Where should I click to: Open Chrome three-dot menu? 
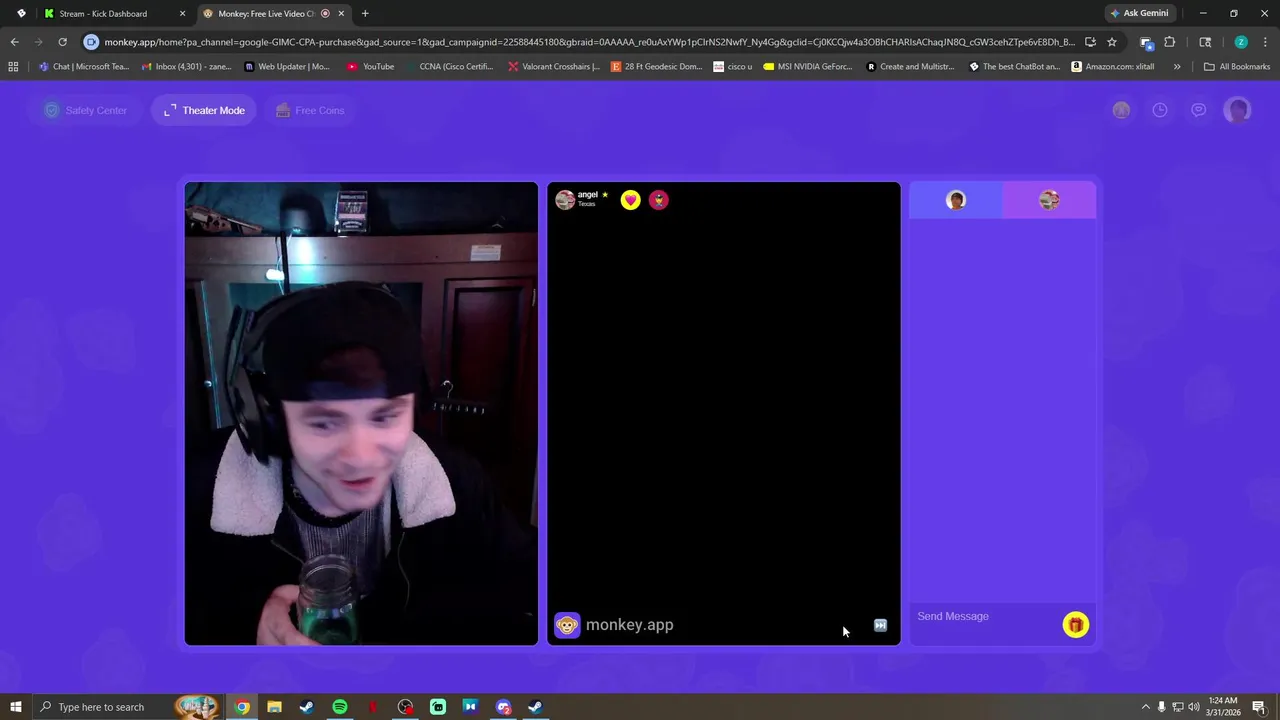coord(1264,42)
